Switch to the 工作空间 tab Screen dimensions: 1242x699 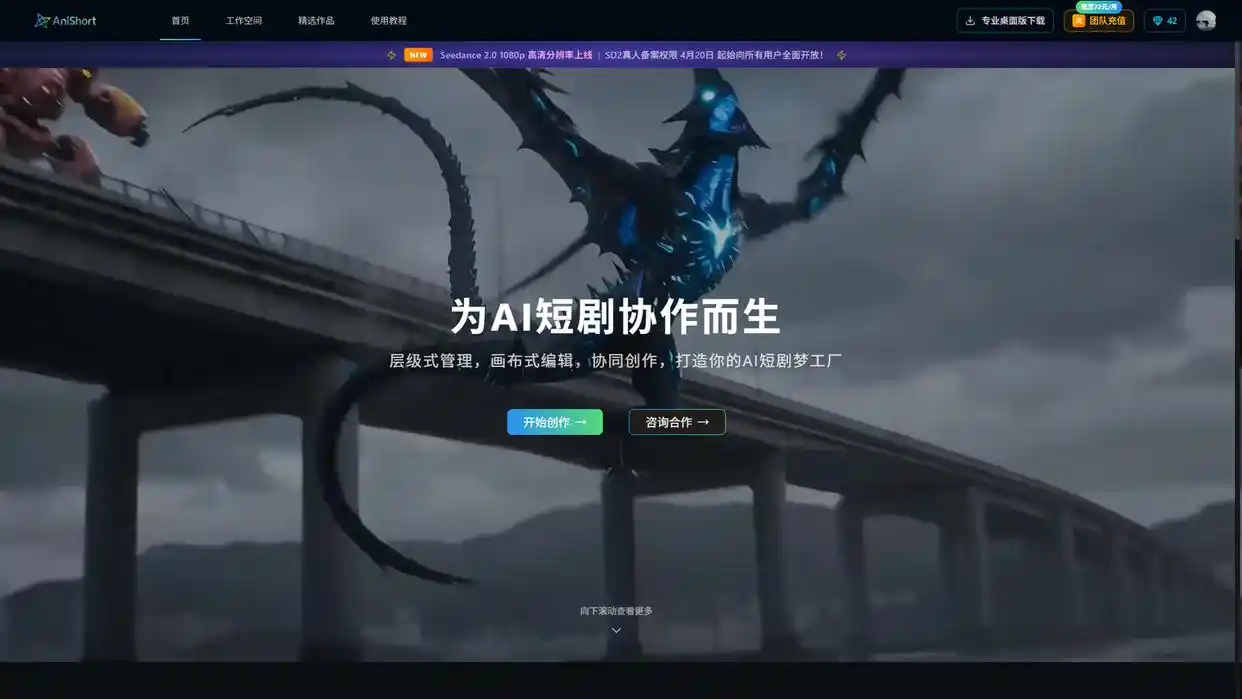click(x=244, y=20)
